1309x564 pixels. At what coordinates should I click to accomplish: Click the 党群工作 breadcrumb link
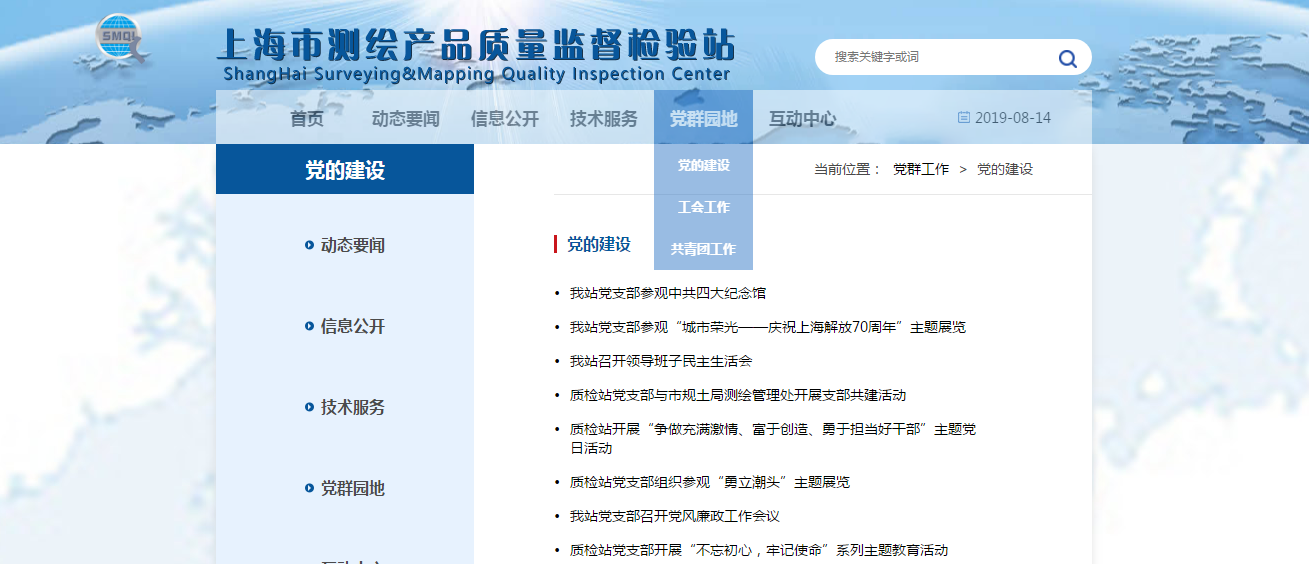coord(921,169)
